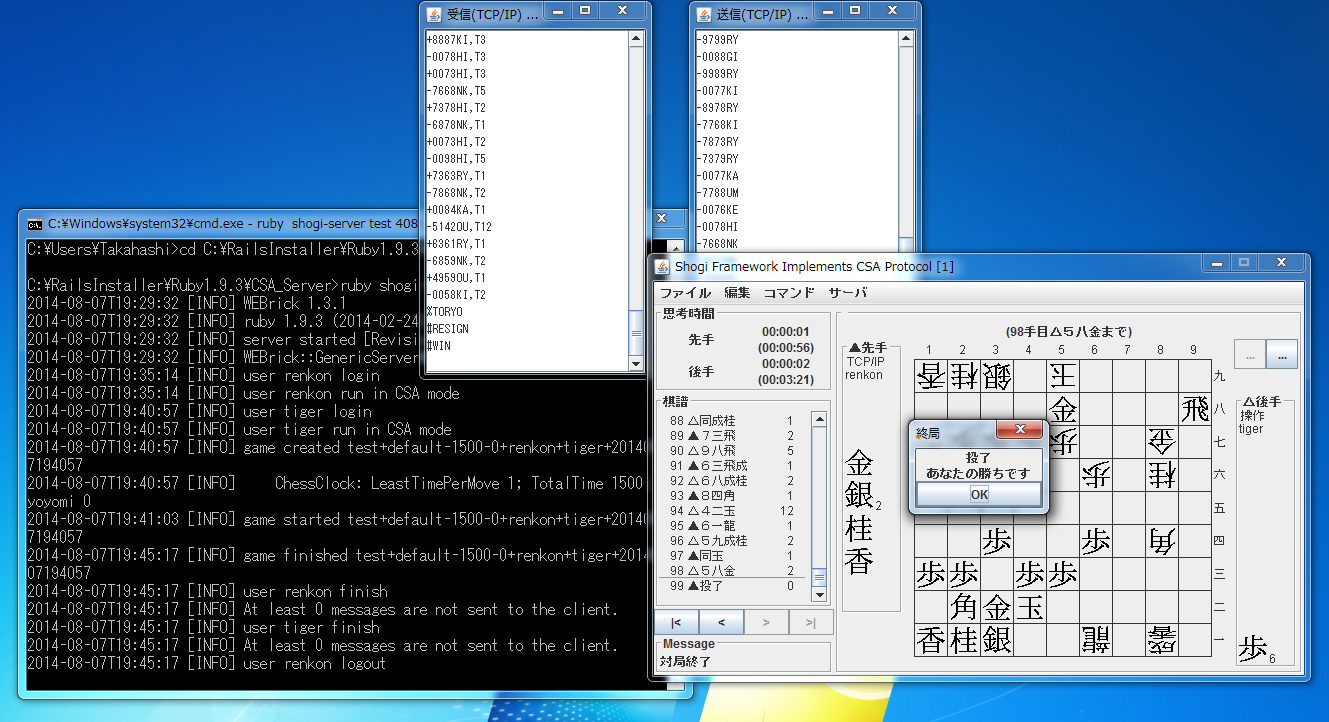Pick the 金 gold from 先手's hand
The width and height of the screenshot is (1329, 722).
tap(859, 463)
